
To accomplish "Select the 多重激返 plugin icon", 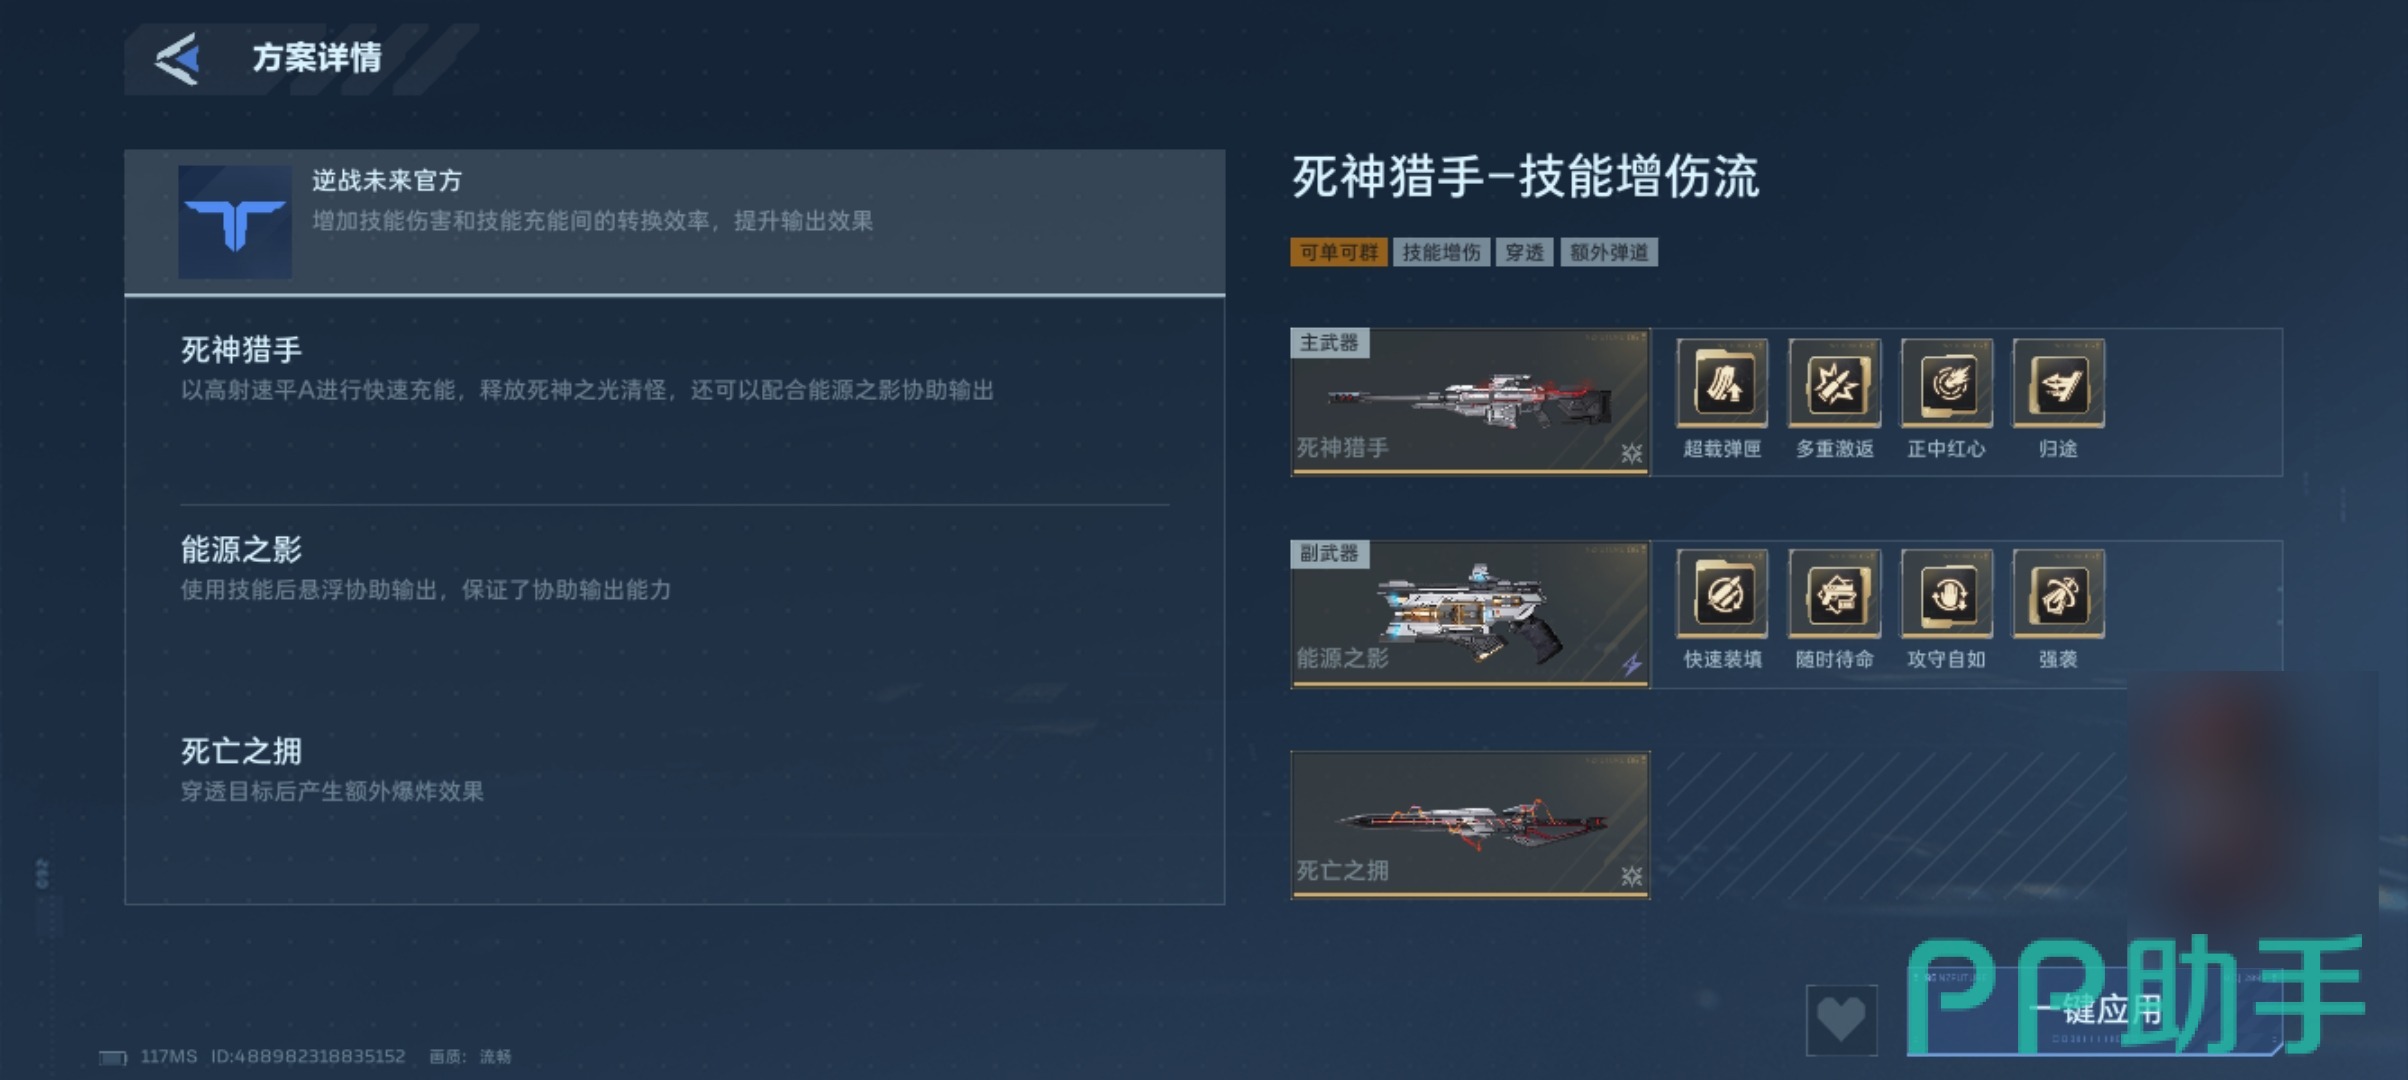I will click(1834, 383).
